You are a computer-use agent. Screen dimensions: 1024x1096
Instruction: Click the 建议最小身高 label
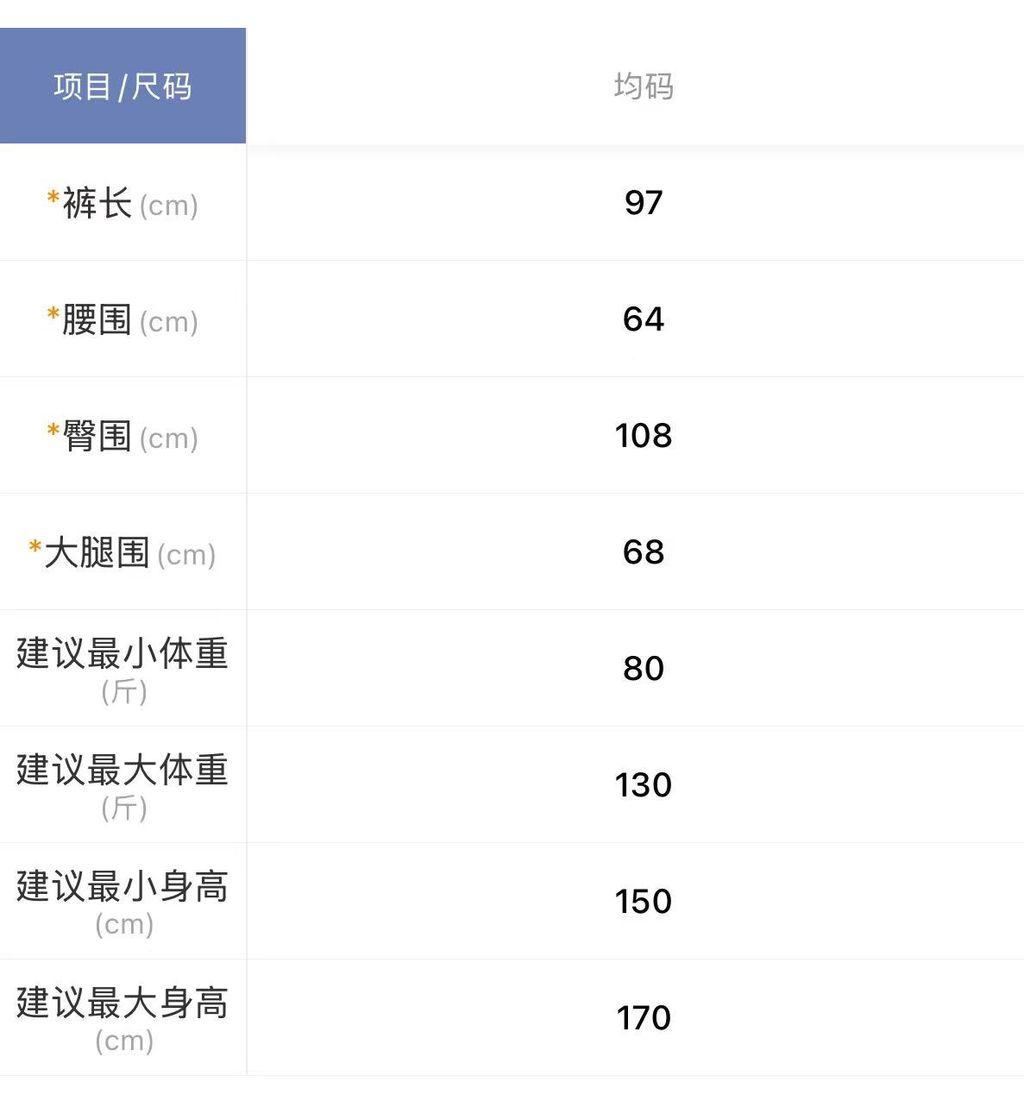[x=122, y=886]
